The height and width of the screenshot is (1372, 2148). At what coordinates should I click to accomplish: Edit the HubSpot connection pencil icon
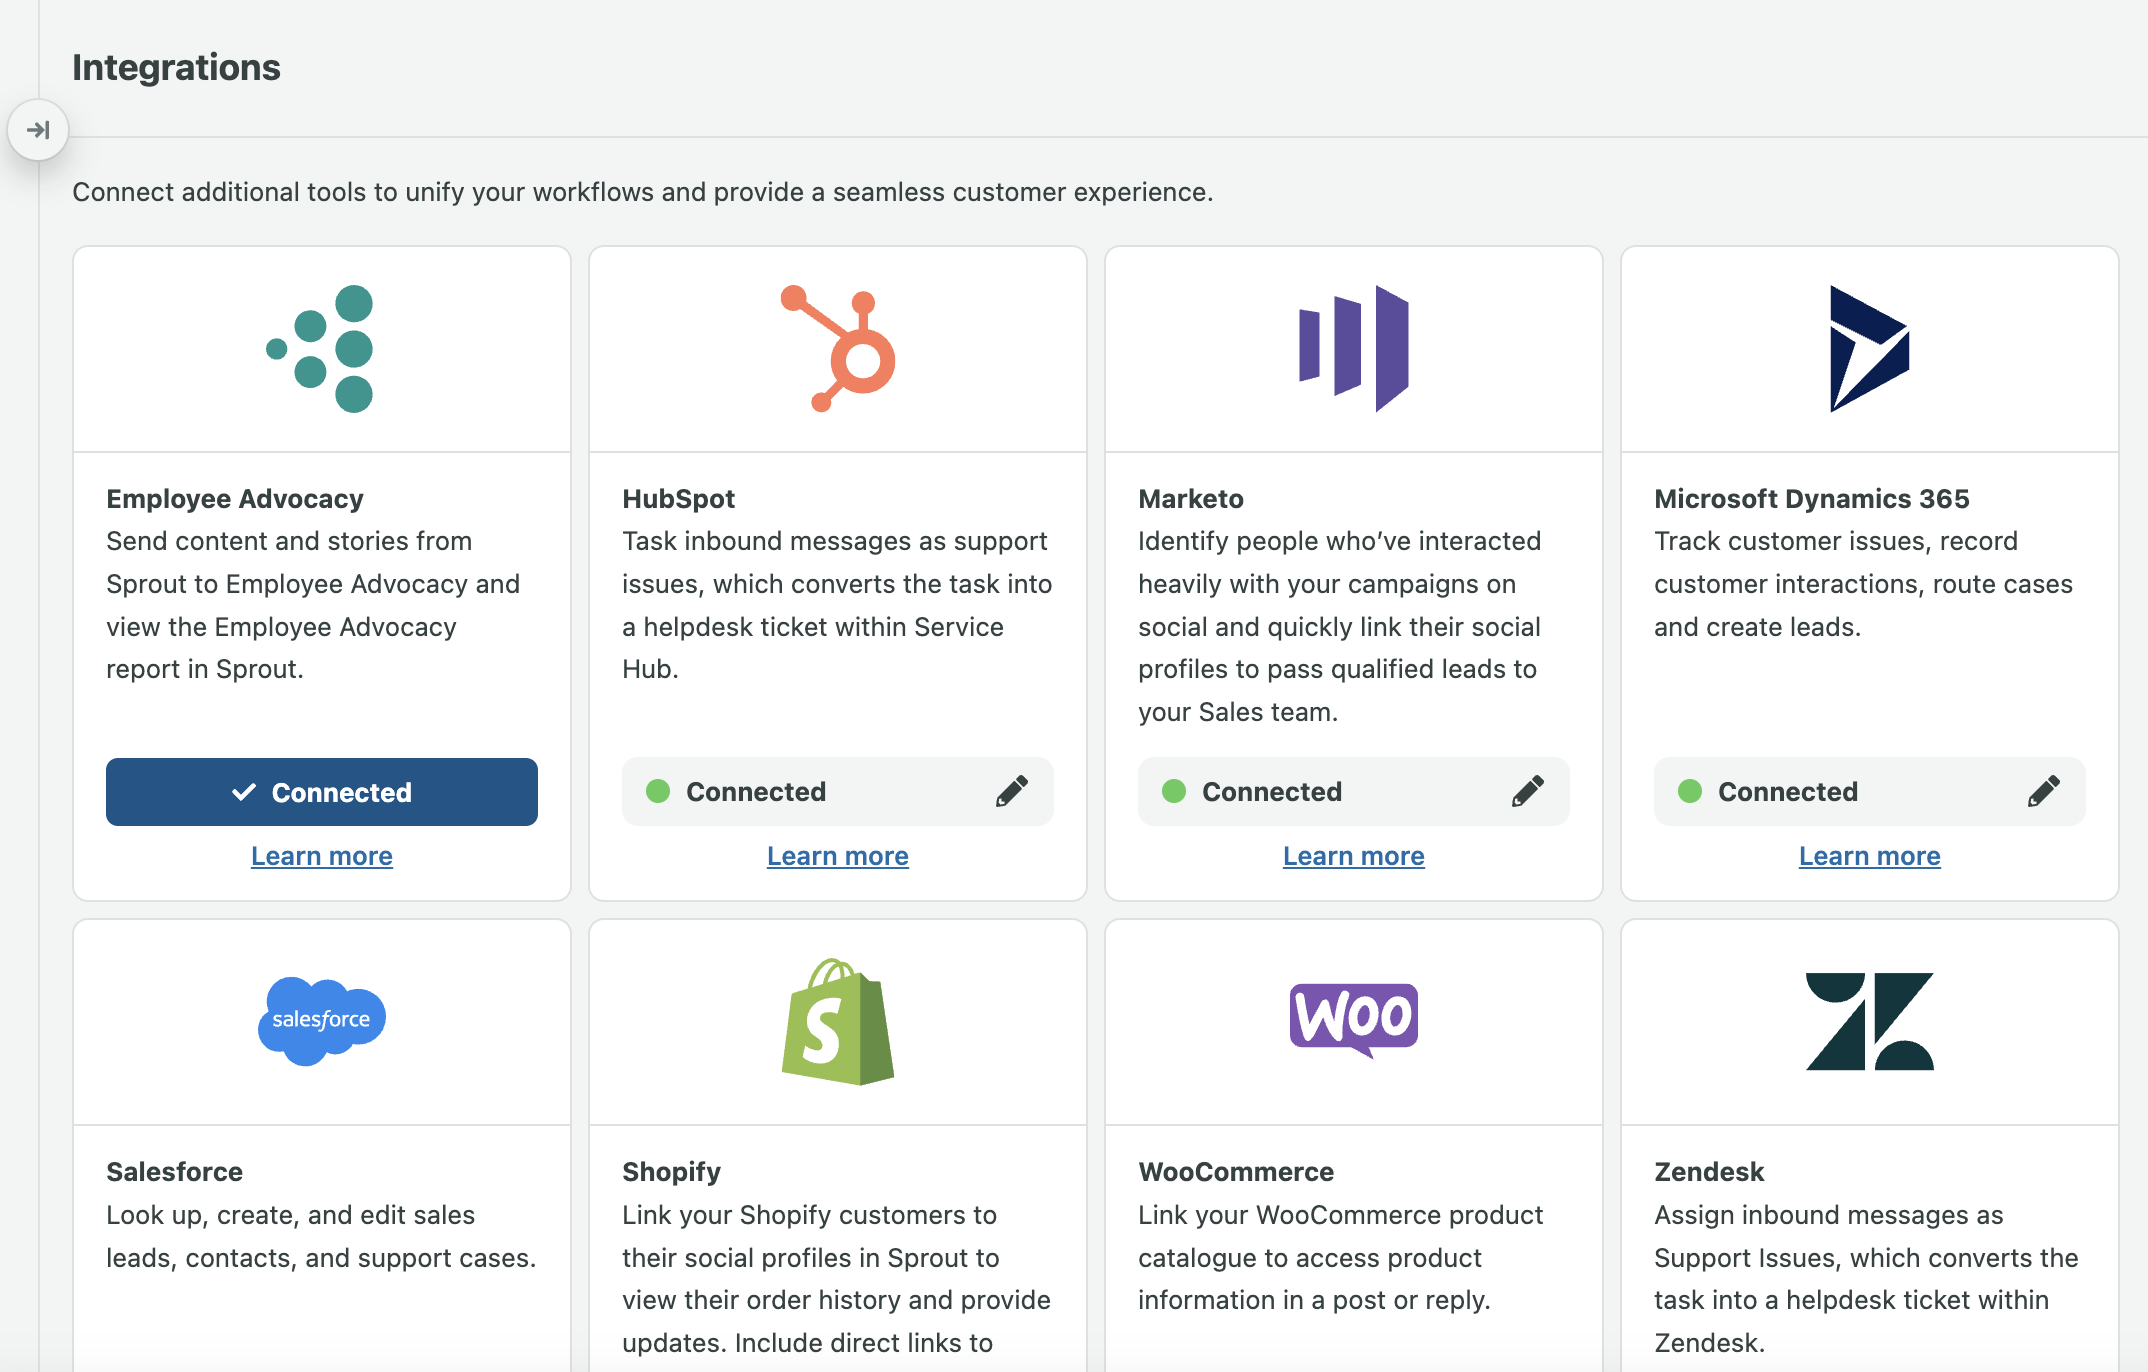pyautogui.click(x=1012, y=791)
